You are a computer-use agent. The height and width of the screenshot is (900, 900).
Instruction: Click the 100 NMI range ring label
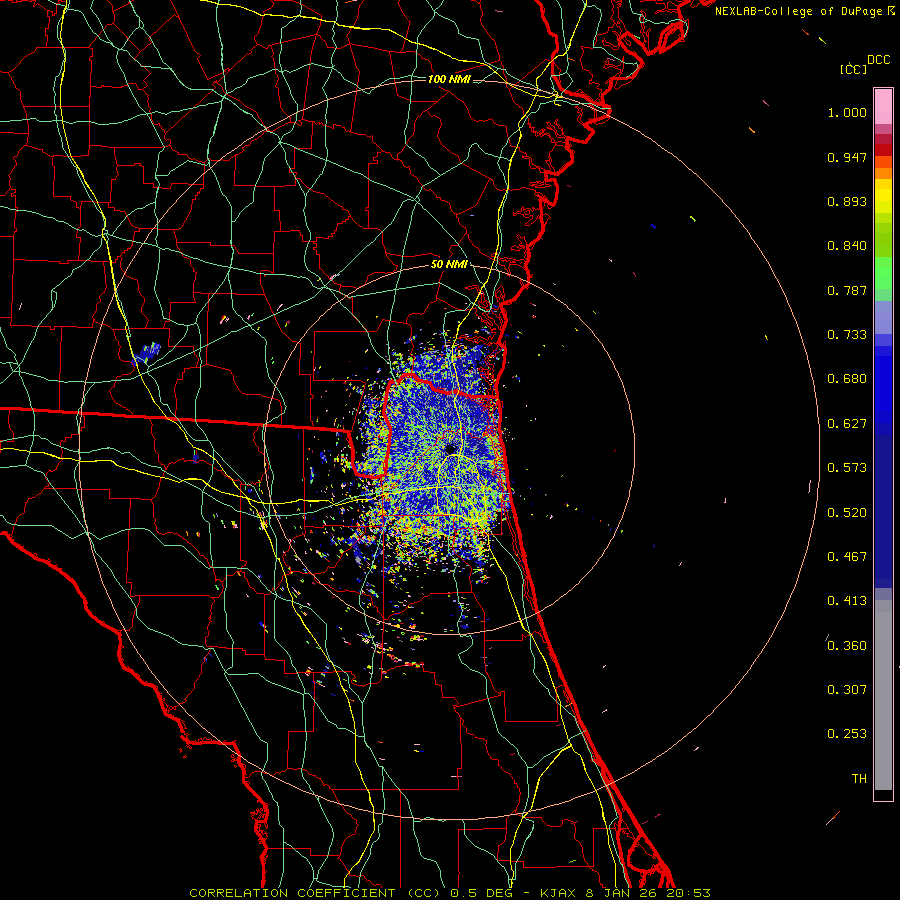click(x=449, y=79)
